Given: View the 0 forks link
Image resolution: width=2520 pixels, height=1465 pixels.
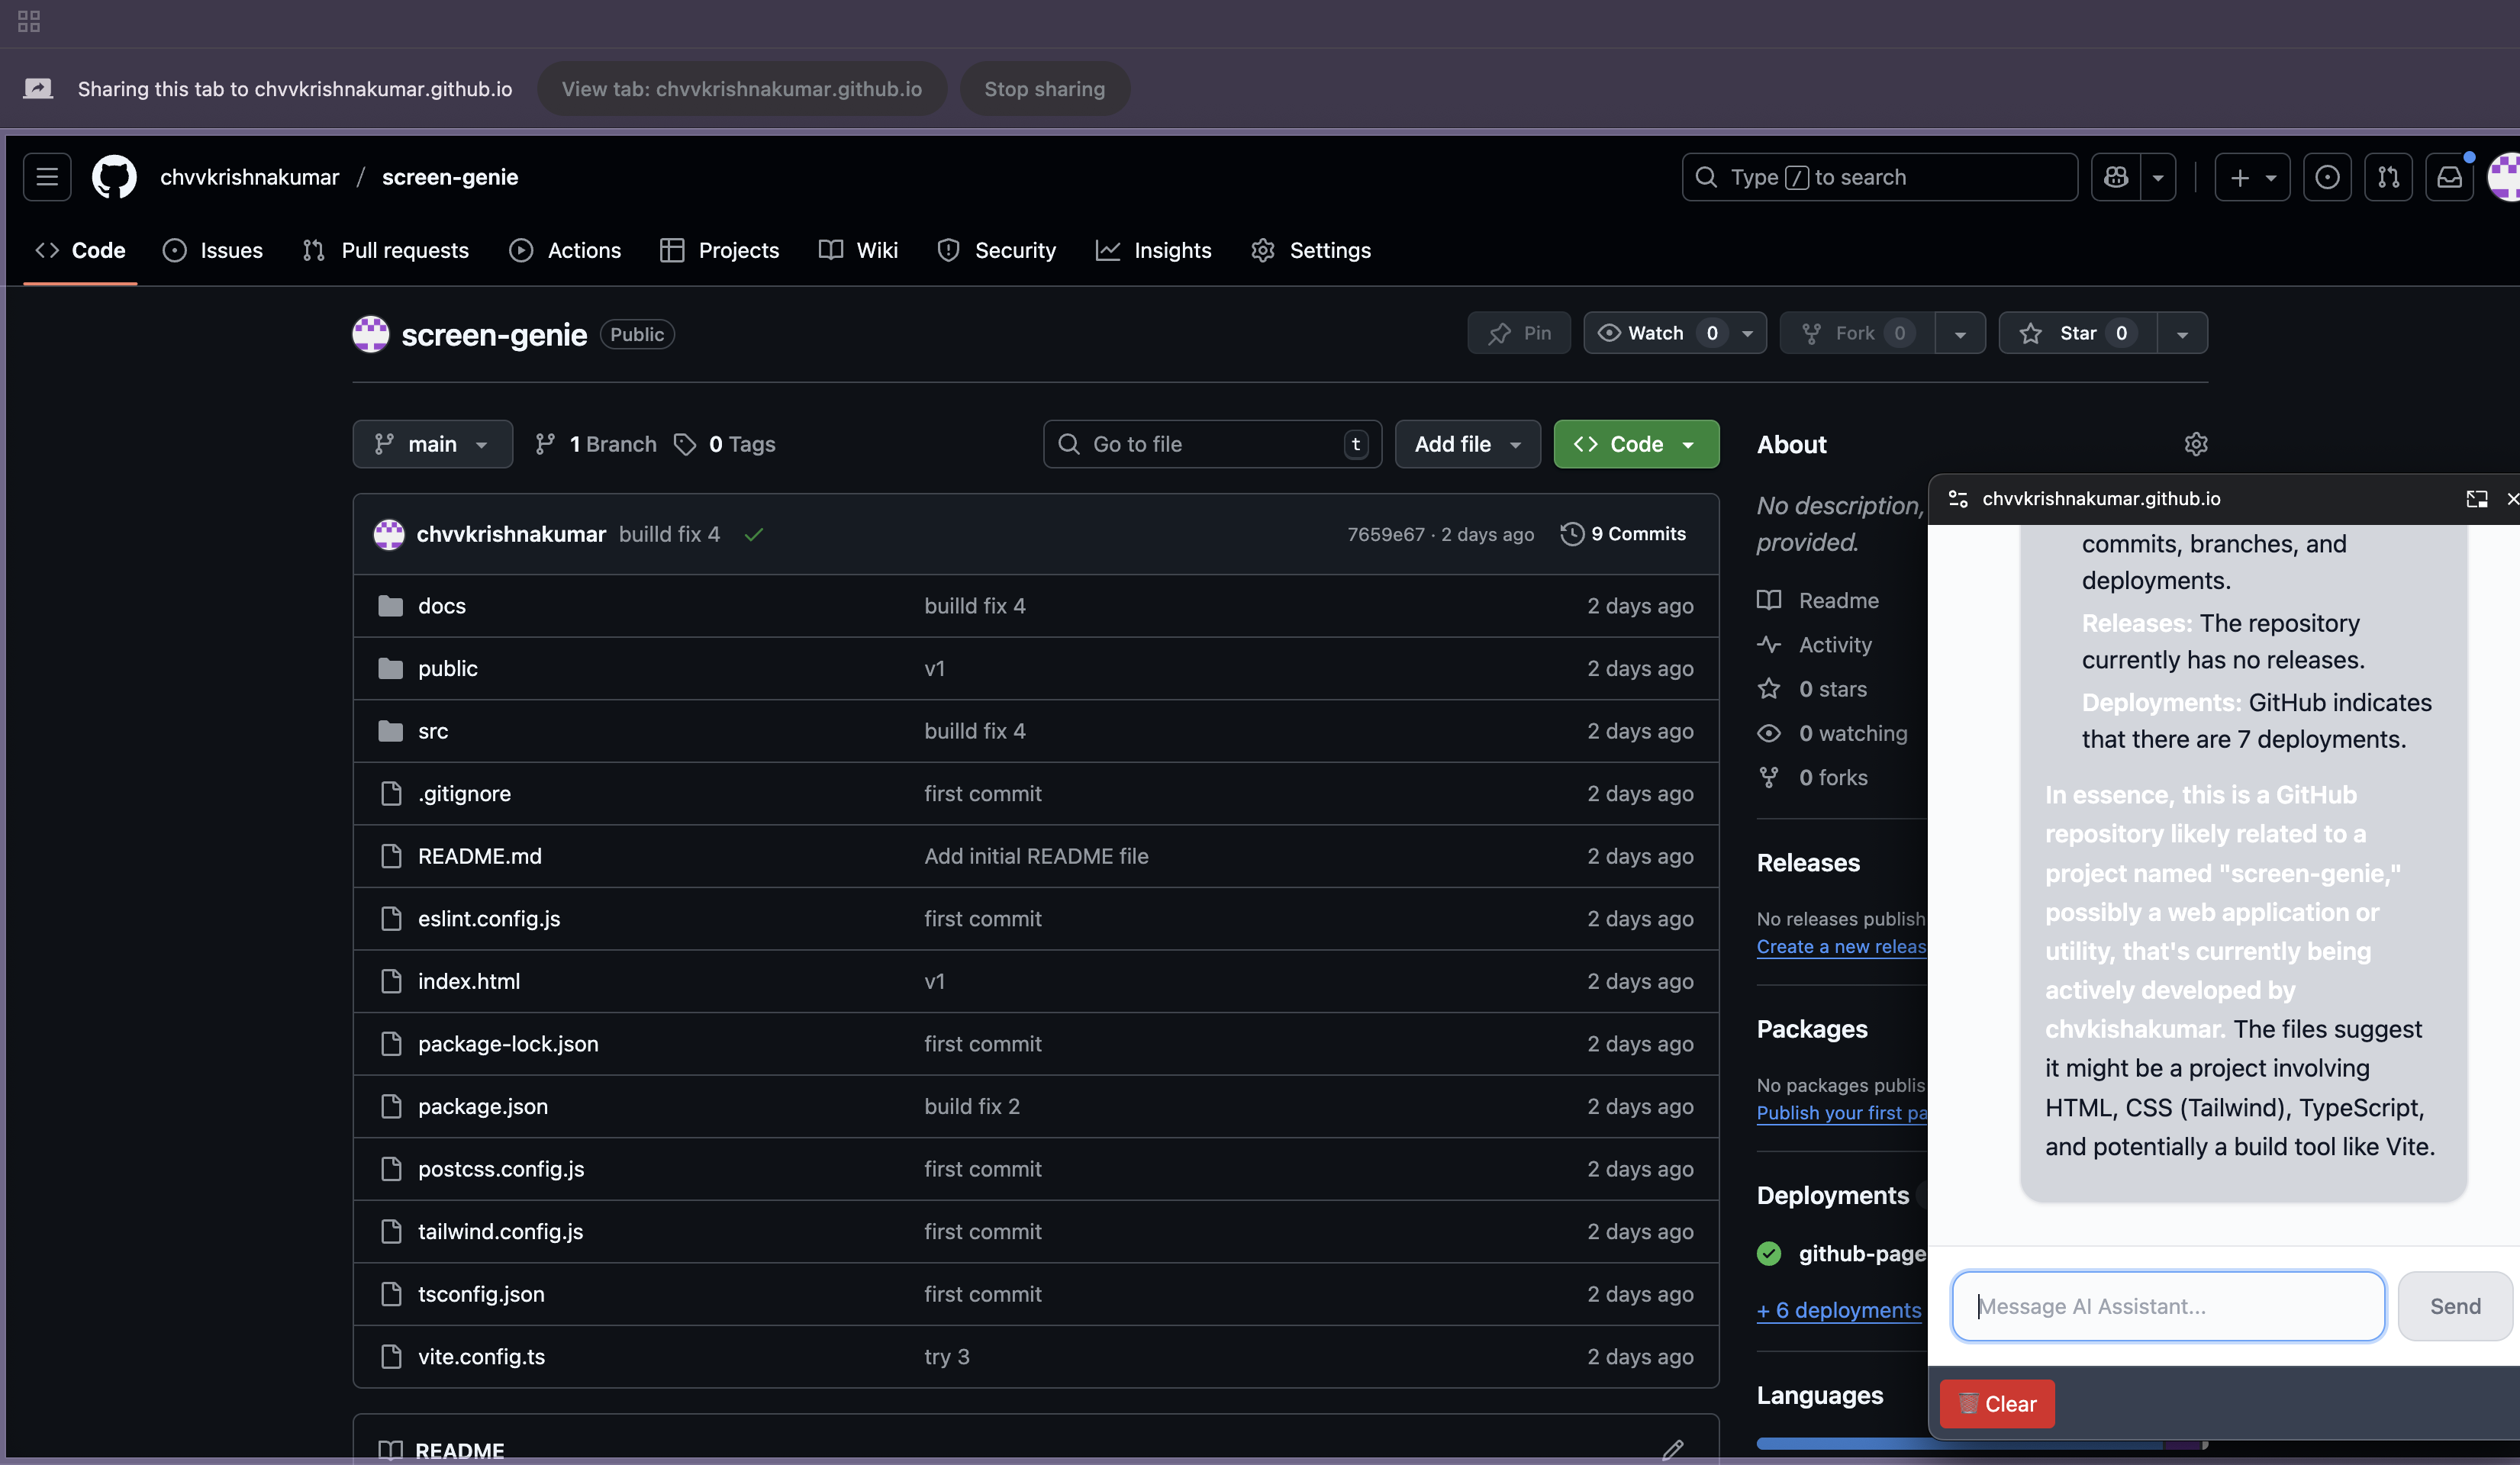Looking at the screenshot, I should [1812, 777].
